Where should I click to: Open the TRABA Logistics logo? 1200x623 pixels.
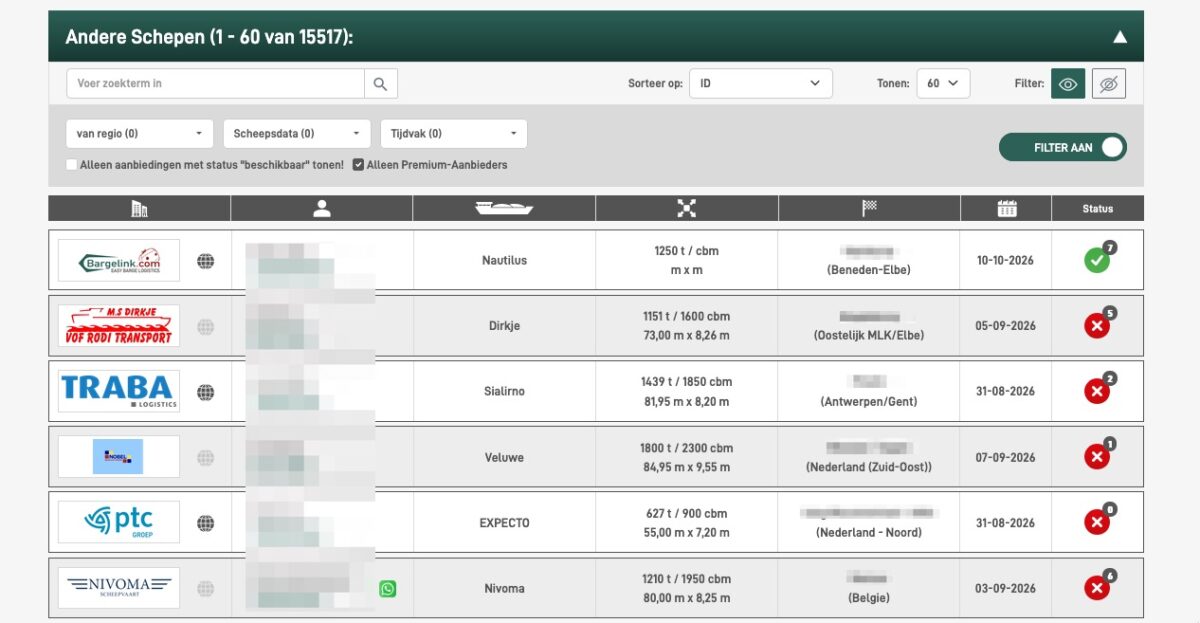click(119, 391)
